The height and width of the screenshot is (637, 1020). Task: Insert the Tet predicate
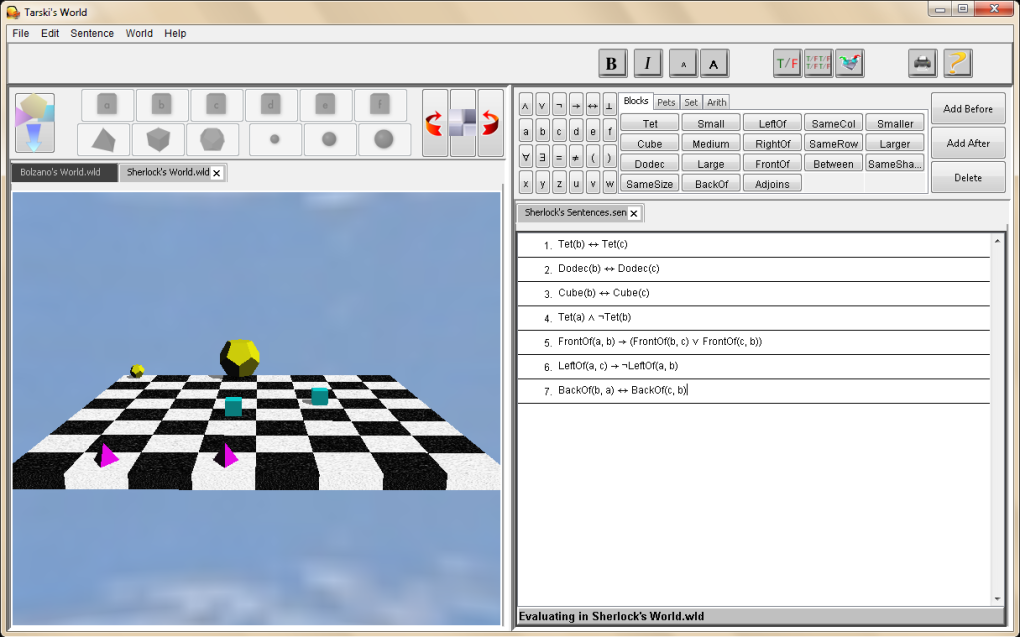tap(650, 124)
